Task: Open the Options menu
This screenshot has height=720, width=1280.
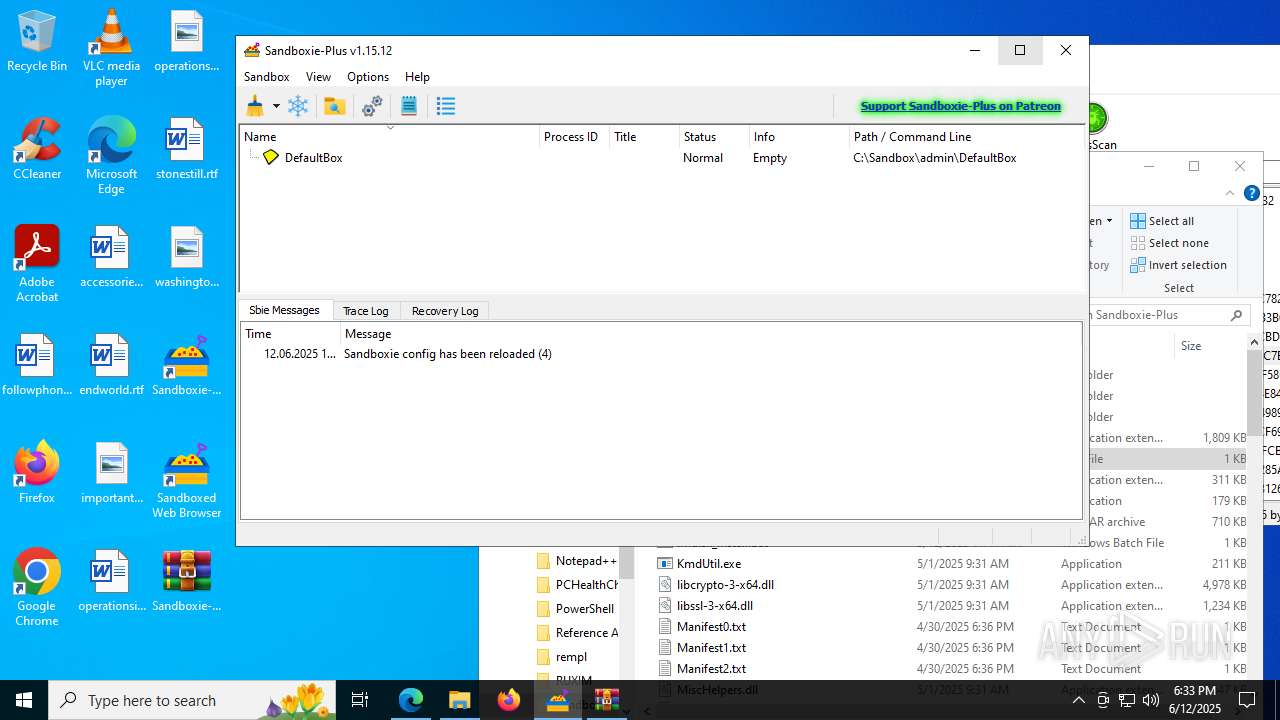Action: [368, 77]
